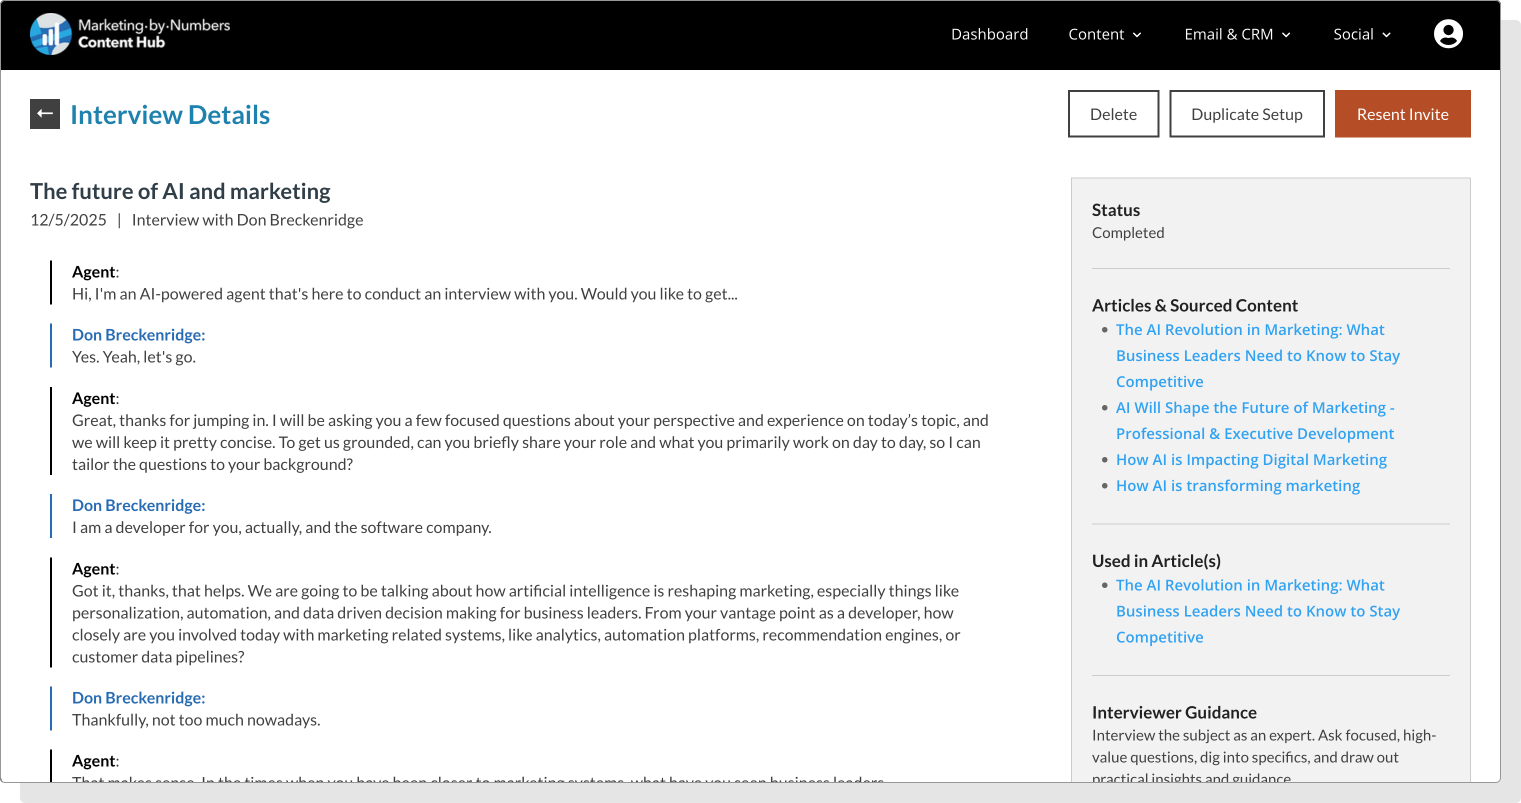The width and height of the screenshot is (1521, 803).
Task: Click the Resent Invite button
Action: pos(1402,114)
